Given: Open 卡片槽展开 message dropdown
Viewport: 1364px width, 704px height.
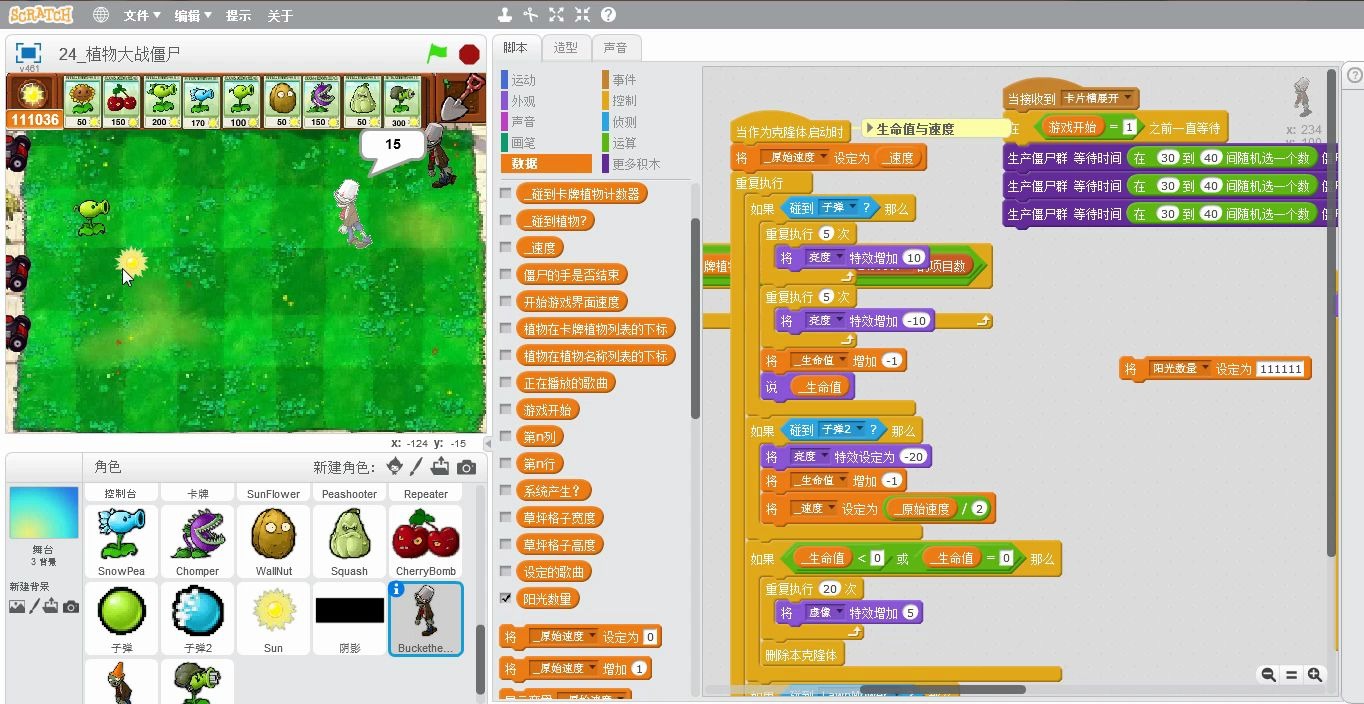Looking at the screenshot, I should point(1128,98).
